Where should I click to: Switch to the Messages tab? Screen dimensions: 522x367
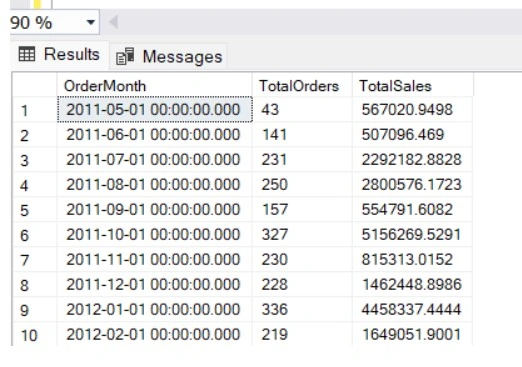[169, 56]
